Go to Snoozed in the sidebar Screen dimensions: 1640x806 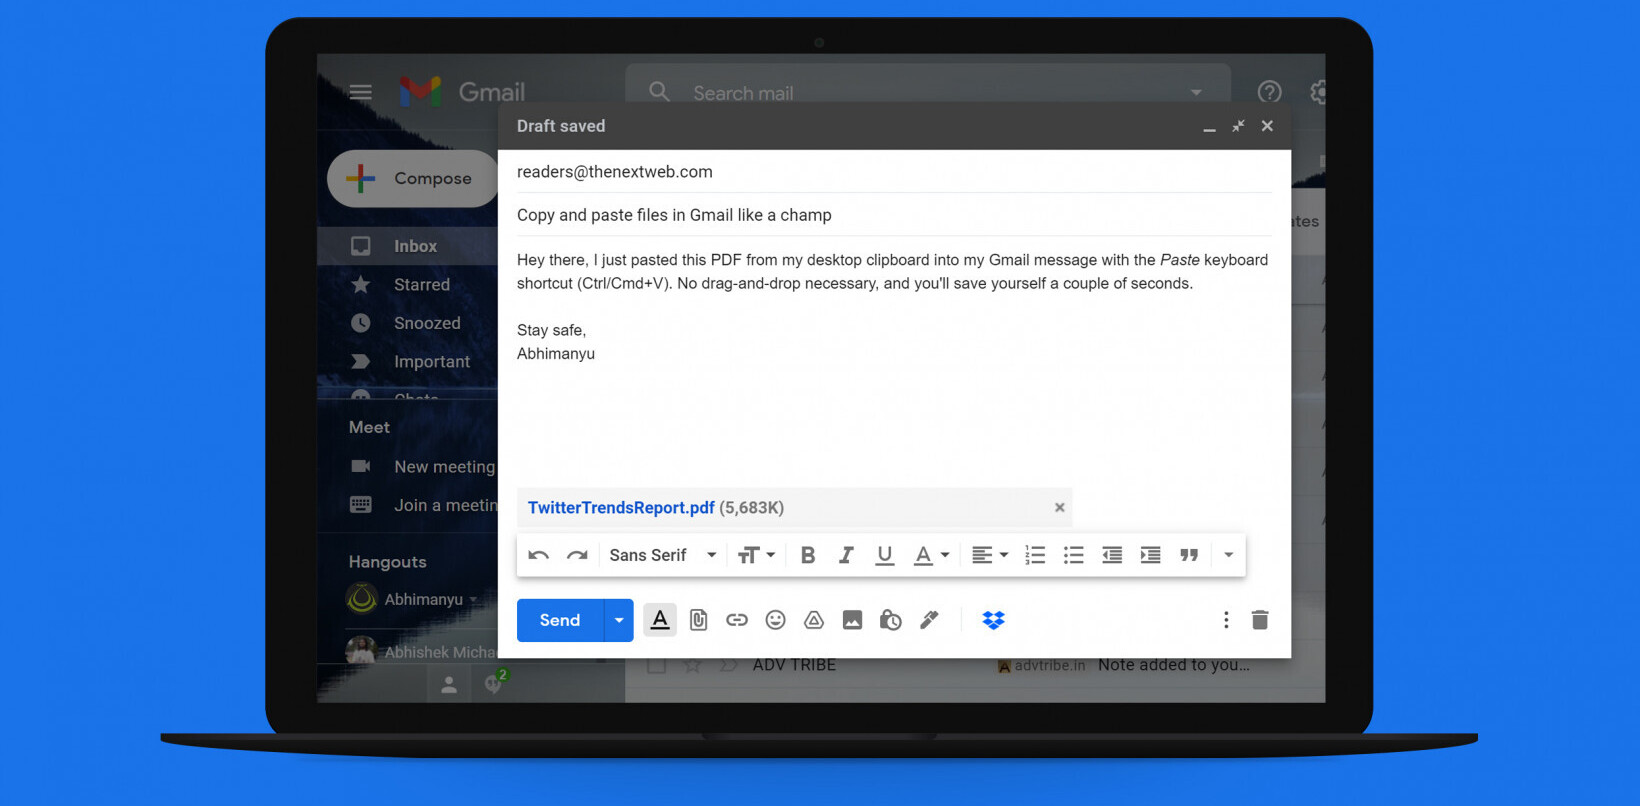[x=426, y=323]
